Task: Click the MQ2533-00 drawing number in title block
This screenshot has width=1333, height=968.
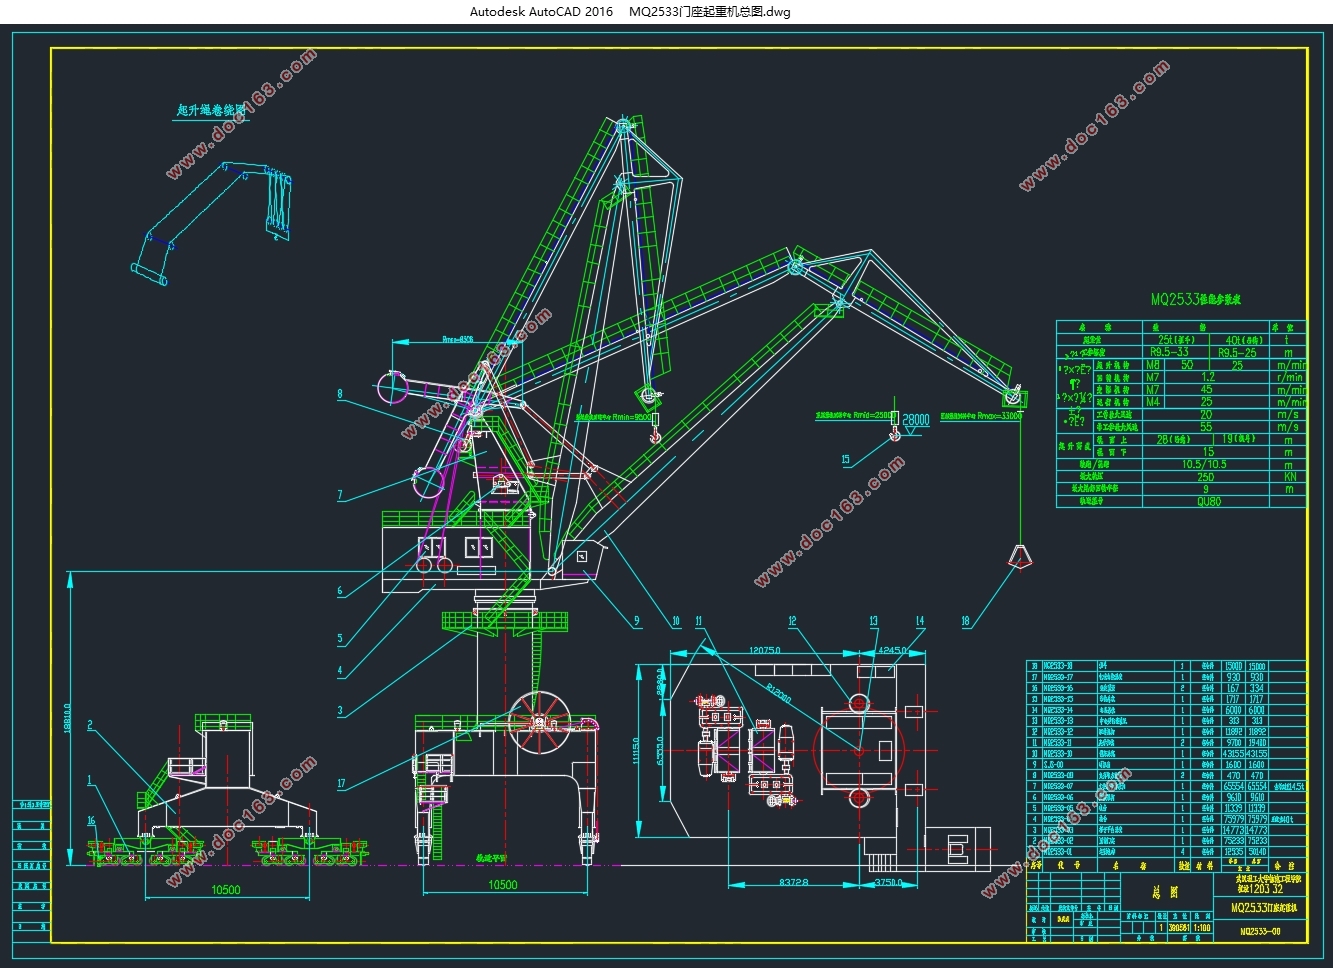Action: 1260,931
